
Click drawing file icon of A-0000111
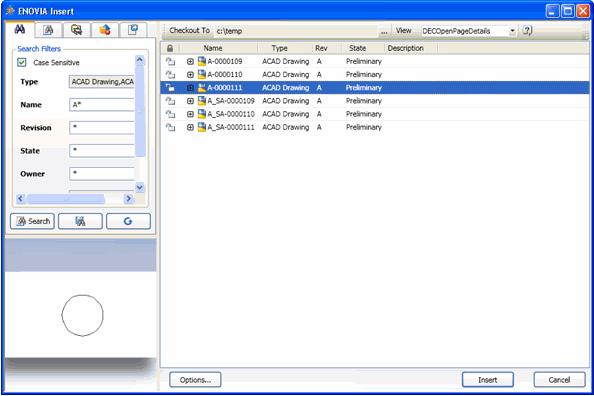pos(202,88)
